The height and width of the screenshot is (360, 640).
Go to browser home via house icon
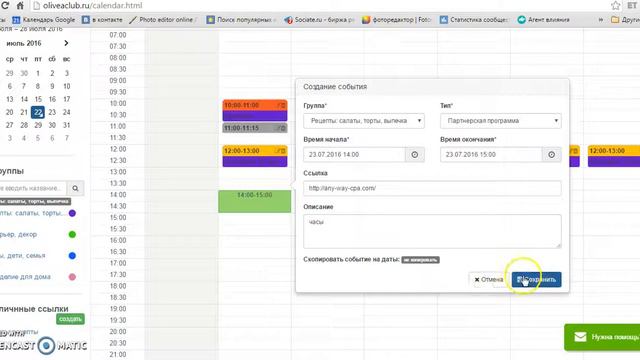coord(20,6)
